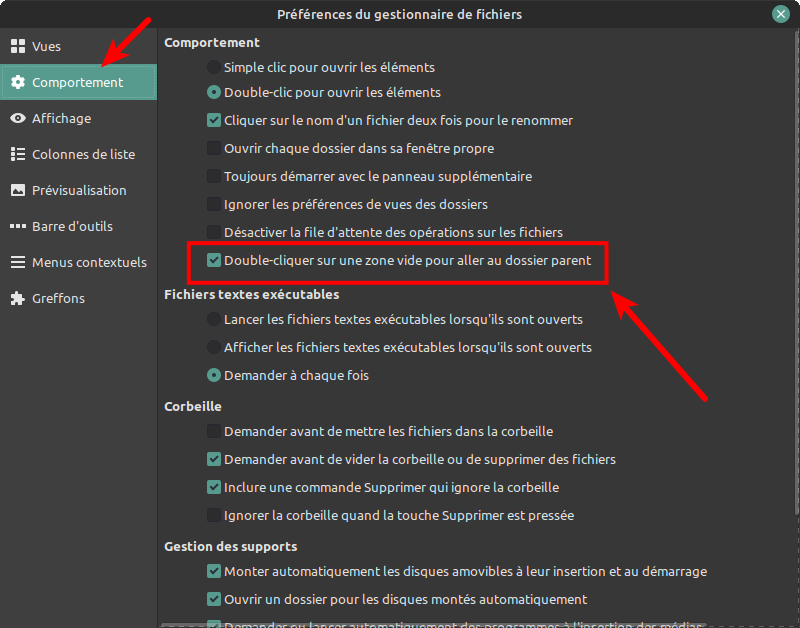Click the Comportement section heading
Viewport: 800px width, 628px height.
pyautogui.click(x=212, y=42)
